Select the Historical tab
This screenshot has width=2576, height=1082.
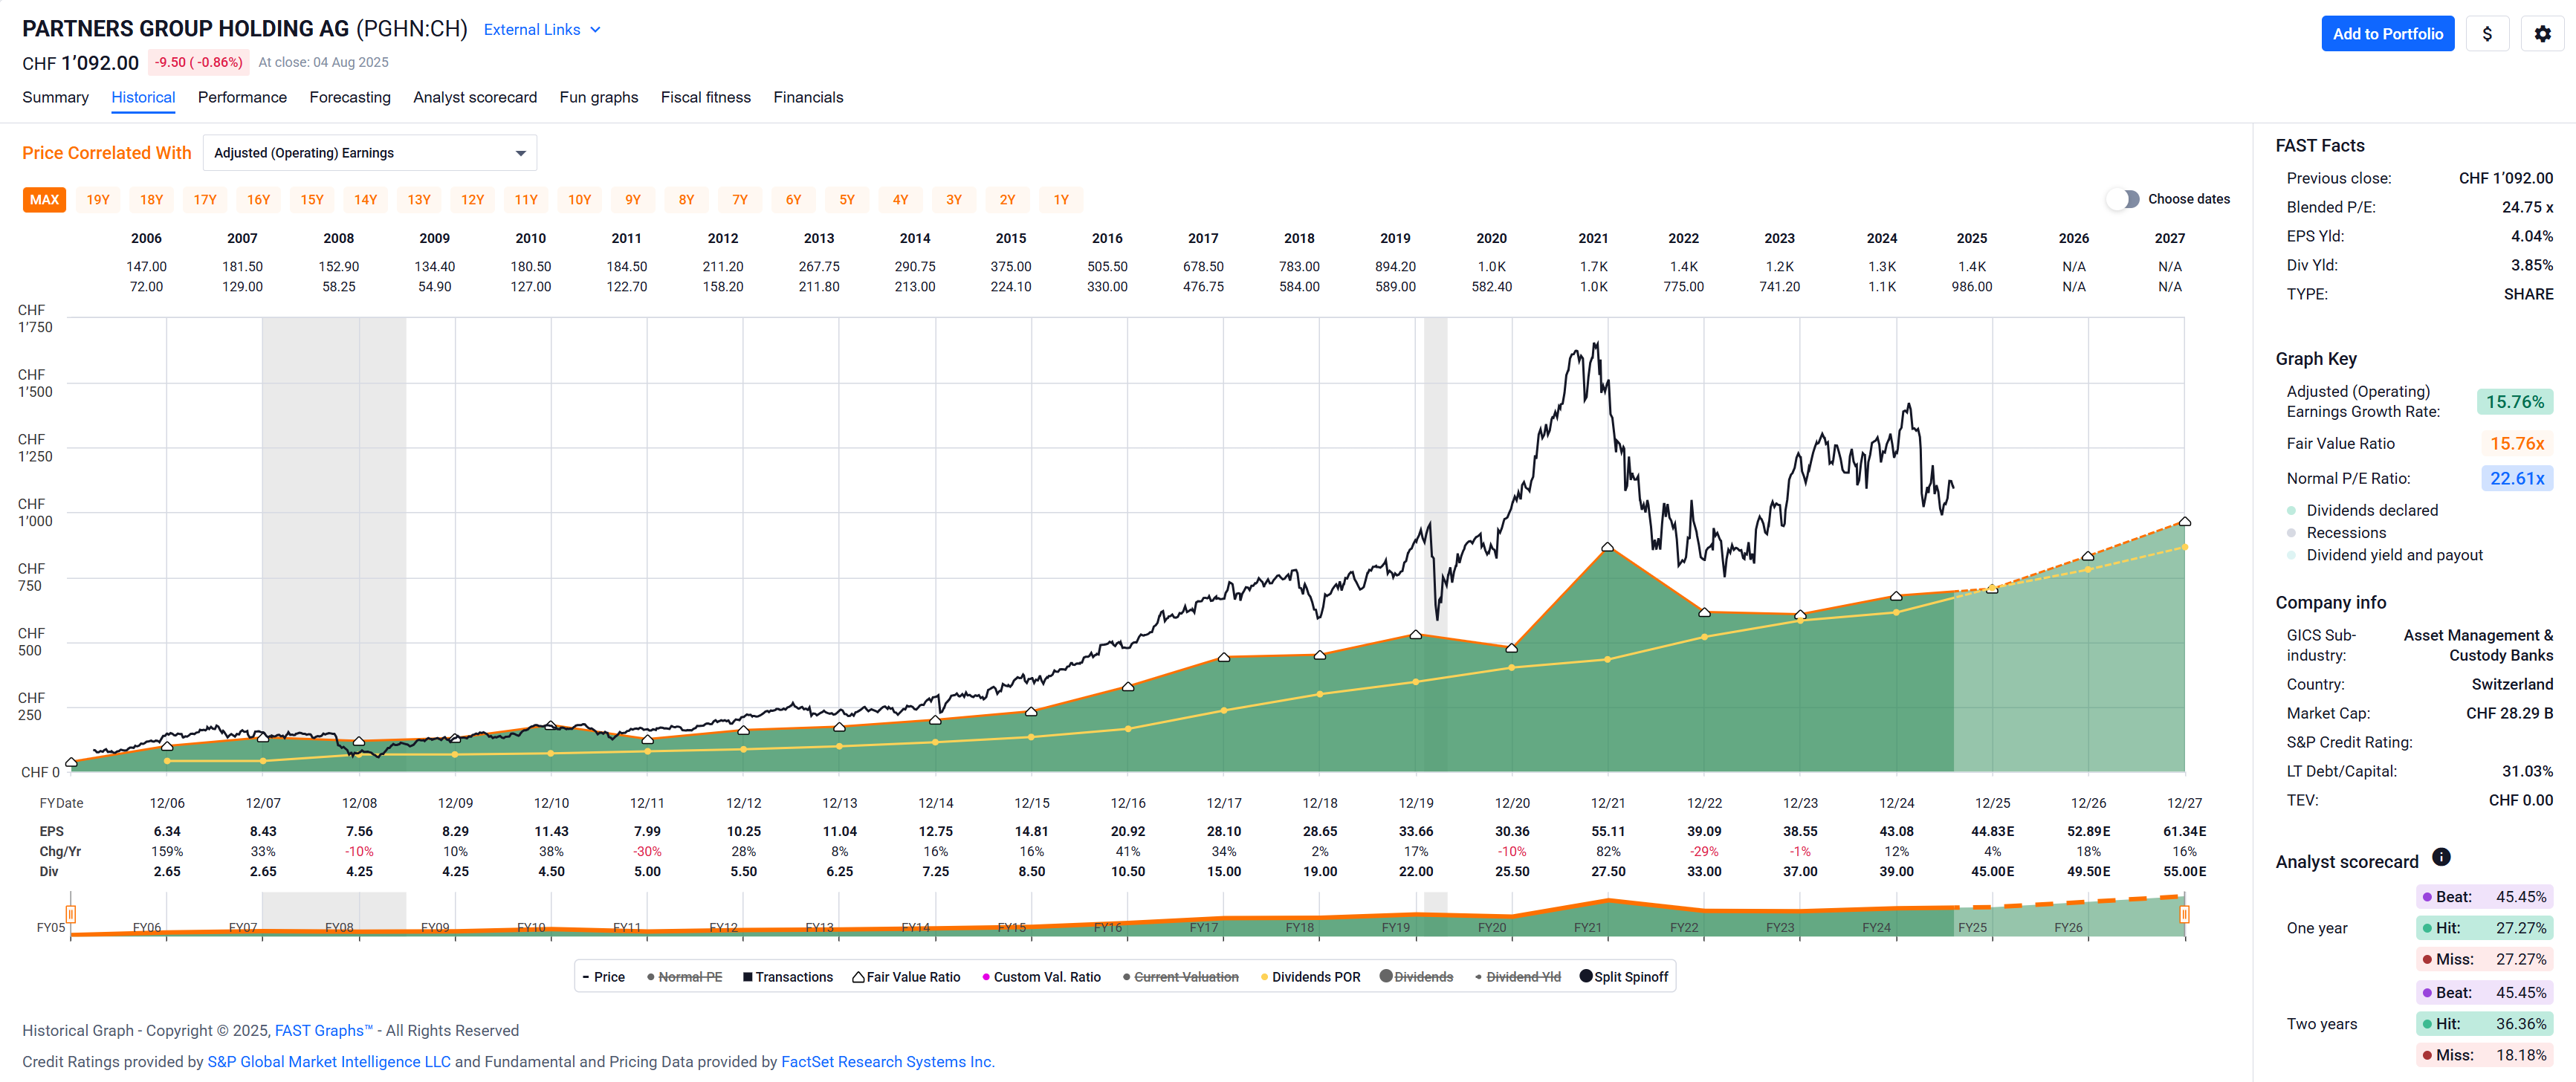click(143, 97)
